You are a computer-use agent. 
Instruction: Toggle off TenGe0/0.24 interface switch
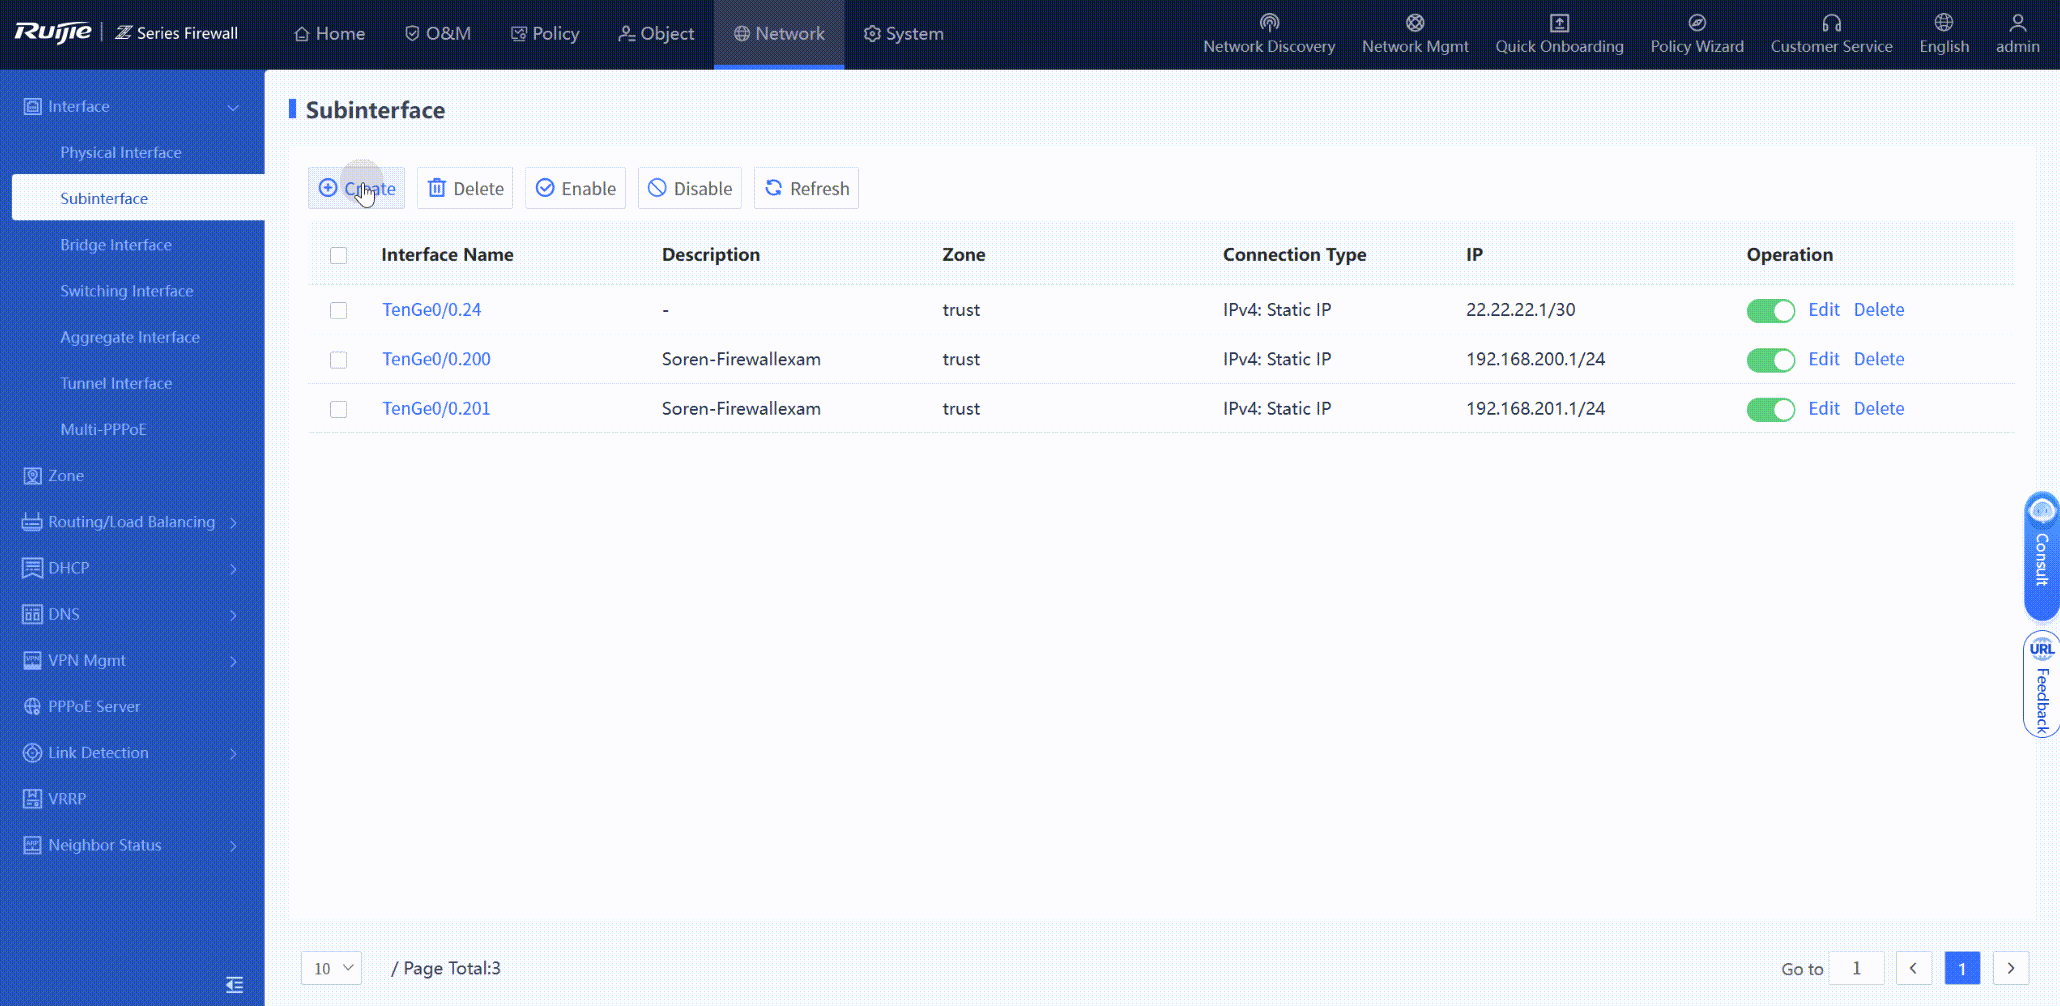pos(1770,311)
